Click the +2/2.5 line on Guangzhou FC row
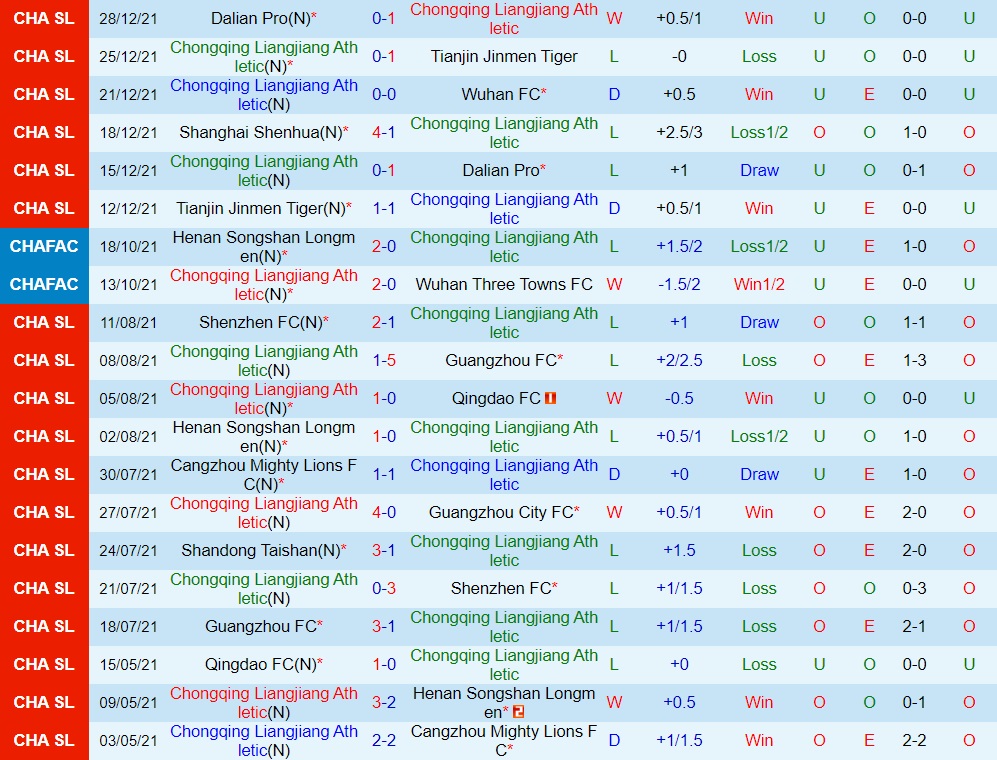This screenshot has width=997, height=760. coord(680,360)
